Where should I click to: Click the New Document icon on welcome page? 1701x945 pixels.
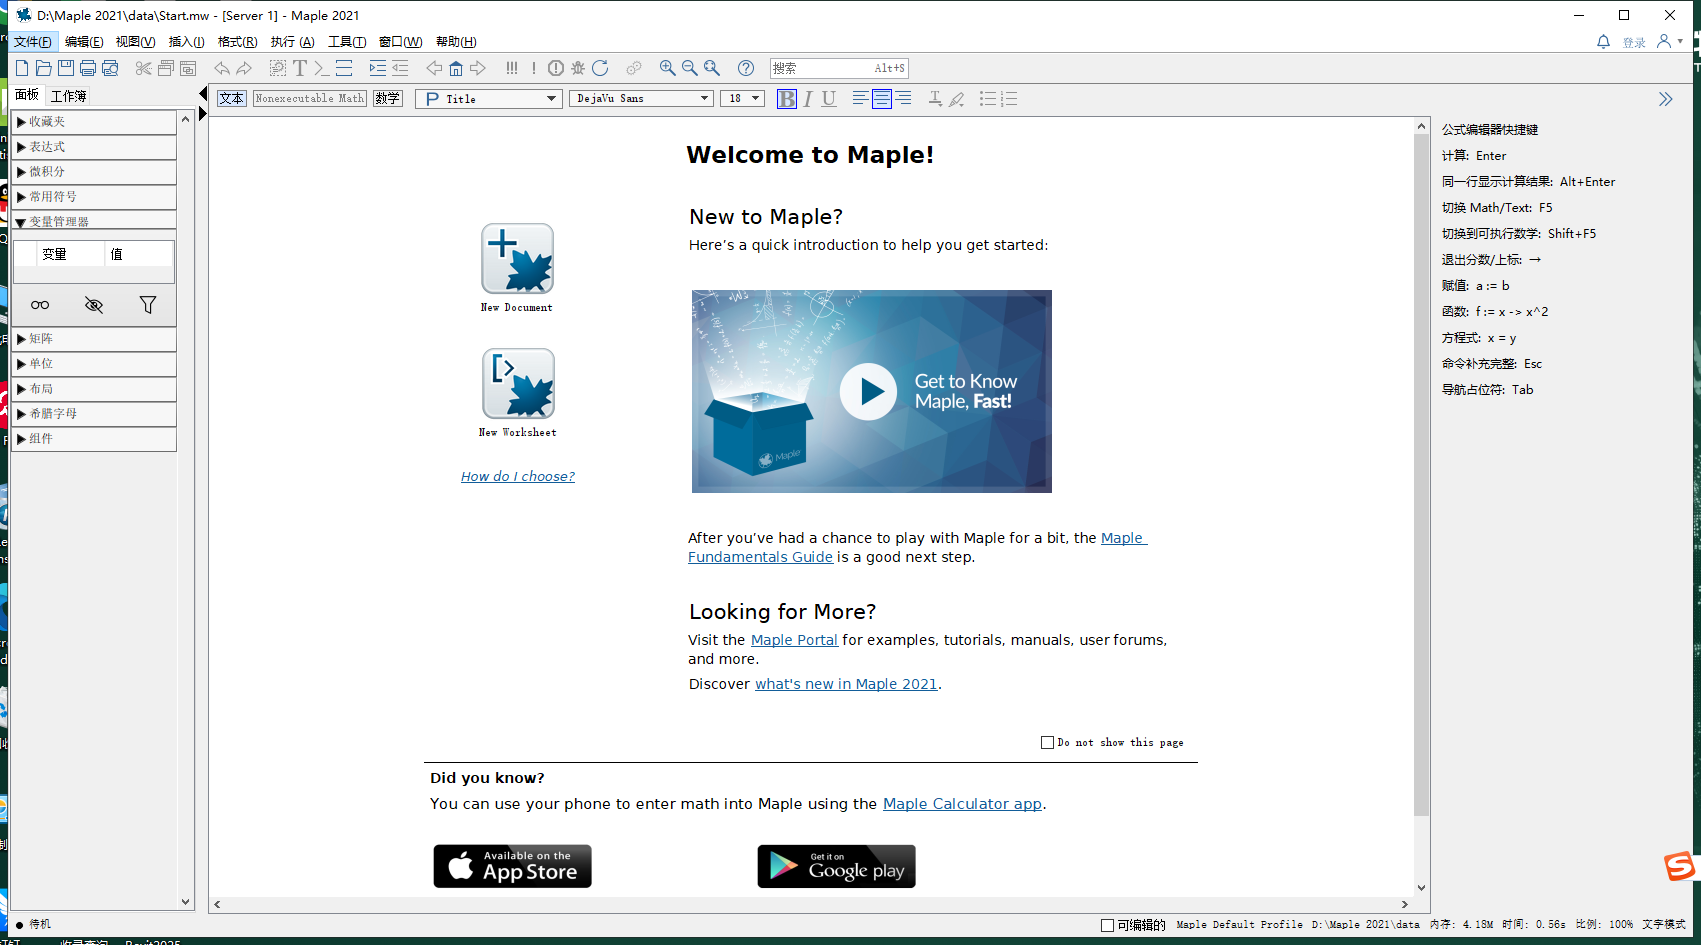(517, 259)
